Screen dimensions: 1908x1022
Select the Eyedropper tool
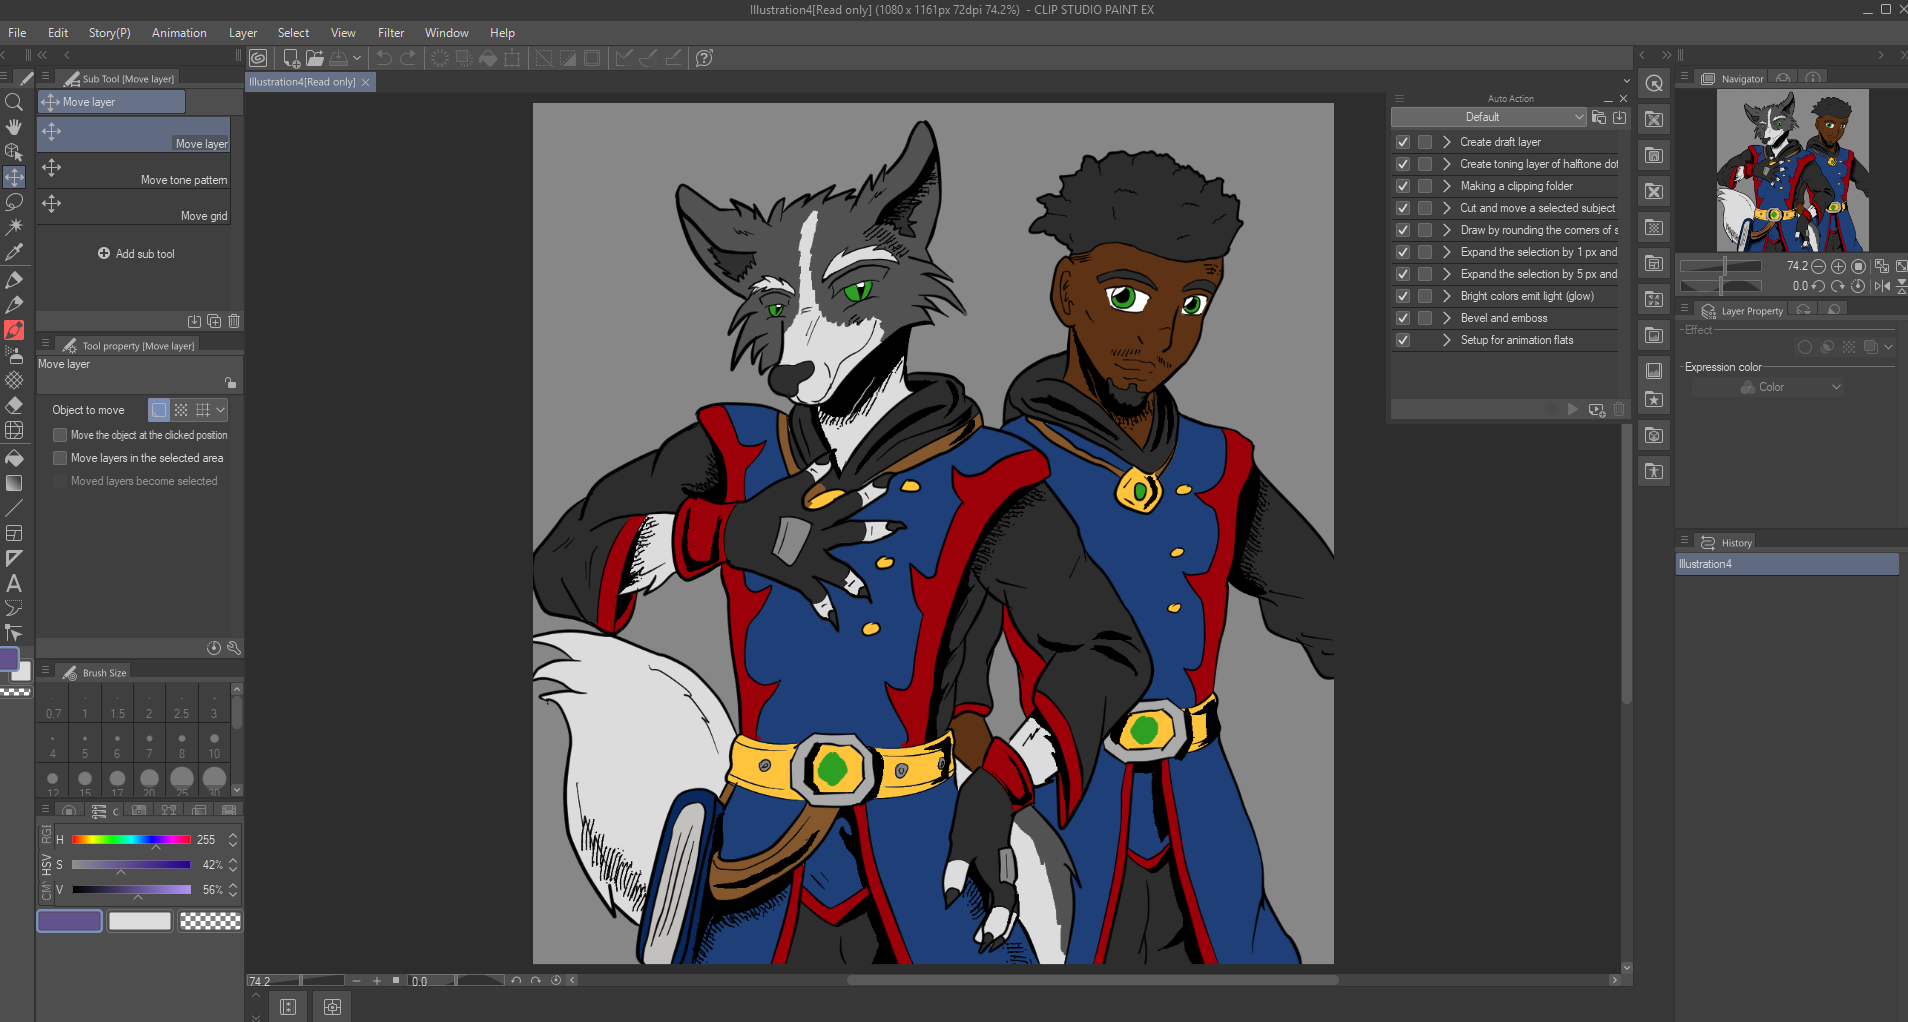coord(14,253)
